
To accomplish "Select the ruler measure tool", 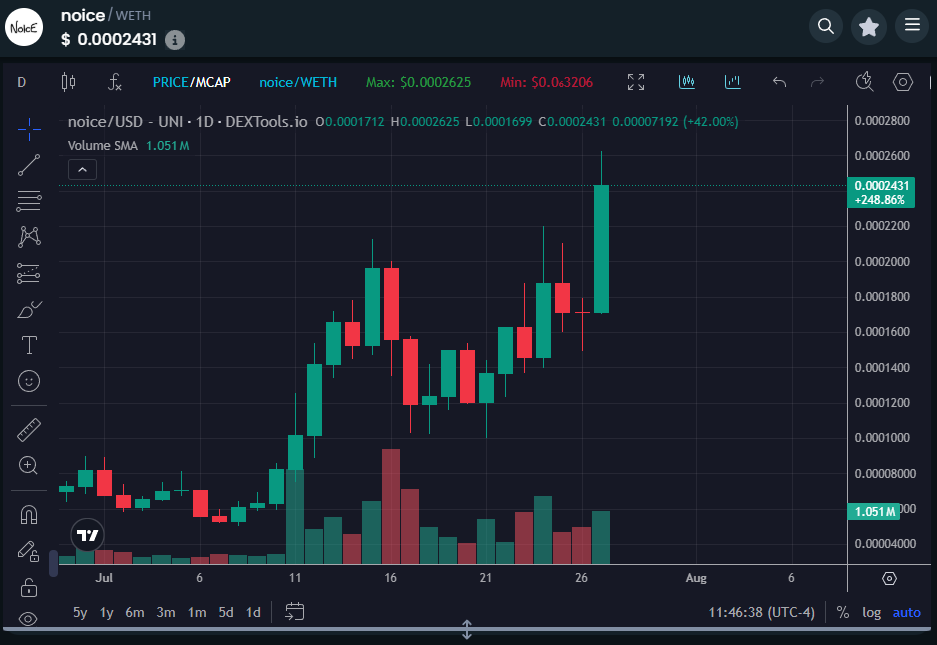I will click(29, 429).
